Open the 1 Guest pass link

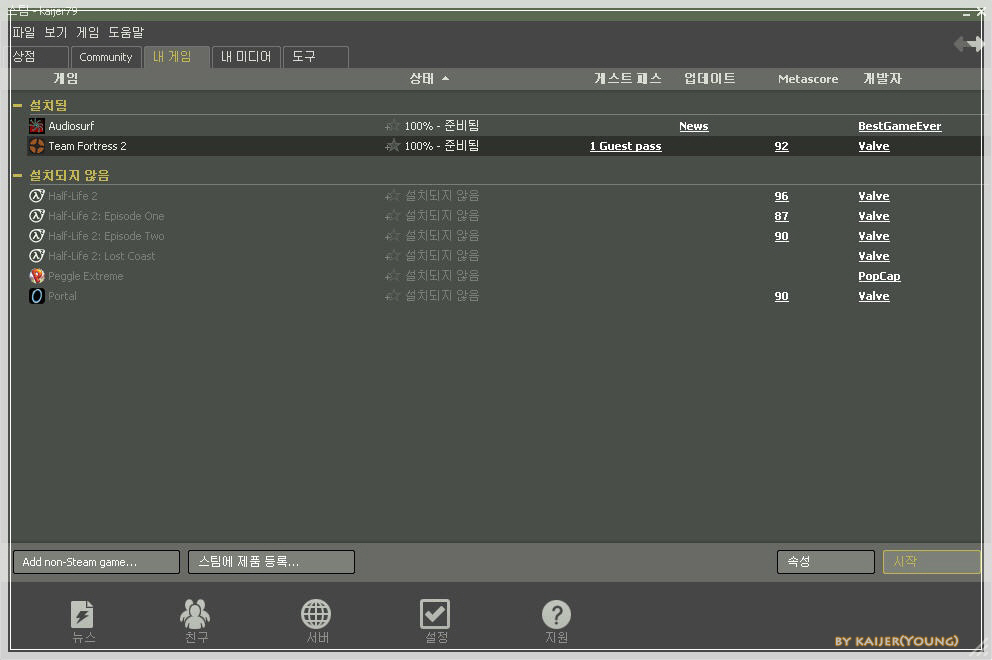(x=625, y=146)
